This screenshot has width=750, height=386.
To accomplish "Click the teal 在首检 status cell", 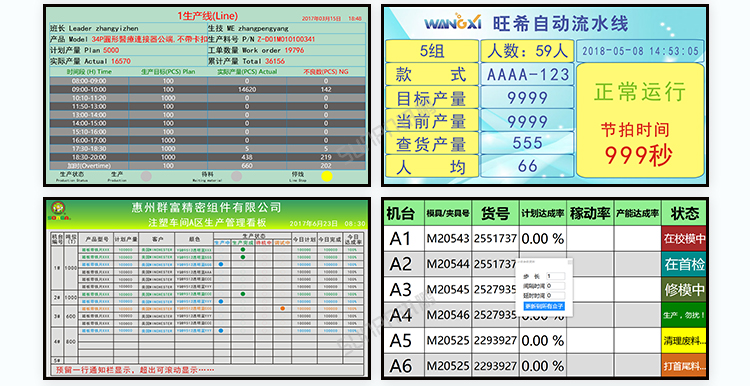I will 684,264.
